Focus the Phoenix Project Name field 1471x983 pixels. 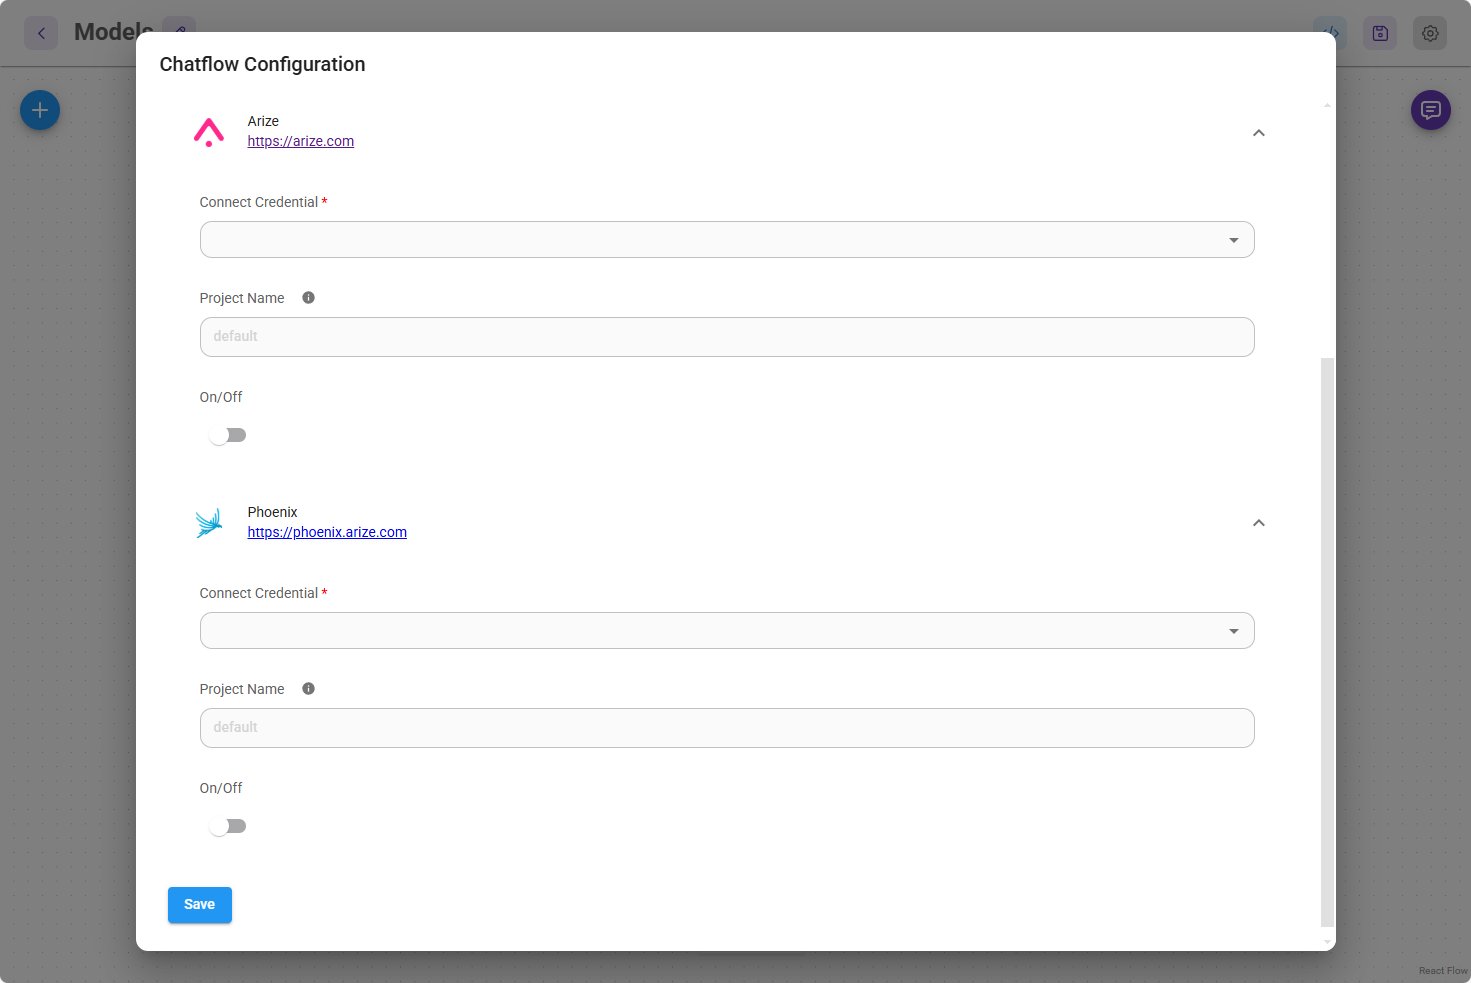coord(727,728)
